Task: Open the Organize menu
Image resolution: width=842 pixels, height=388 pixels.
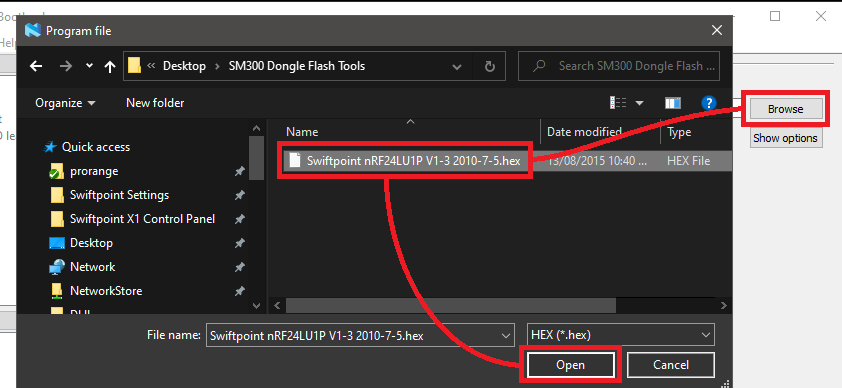Action: click(x=65, y=103)
